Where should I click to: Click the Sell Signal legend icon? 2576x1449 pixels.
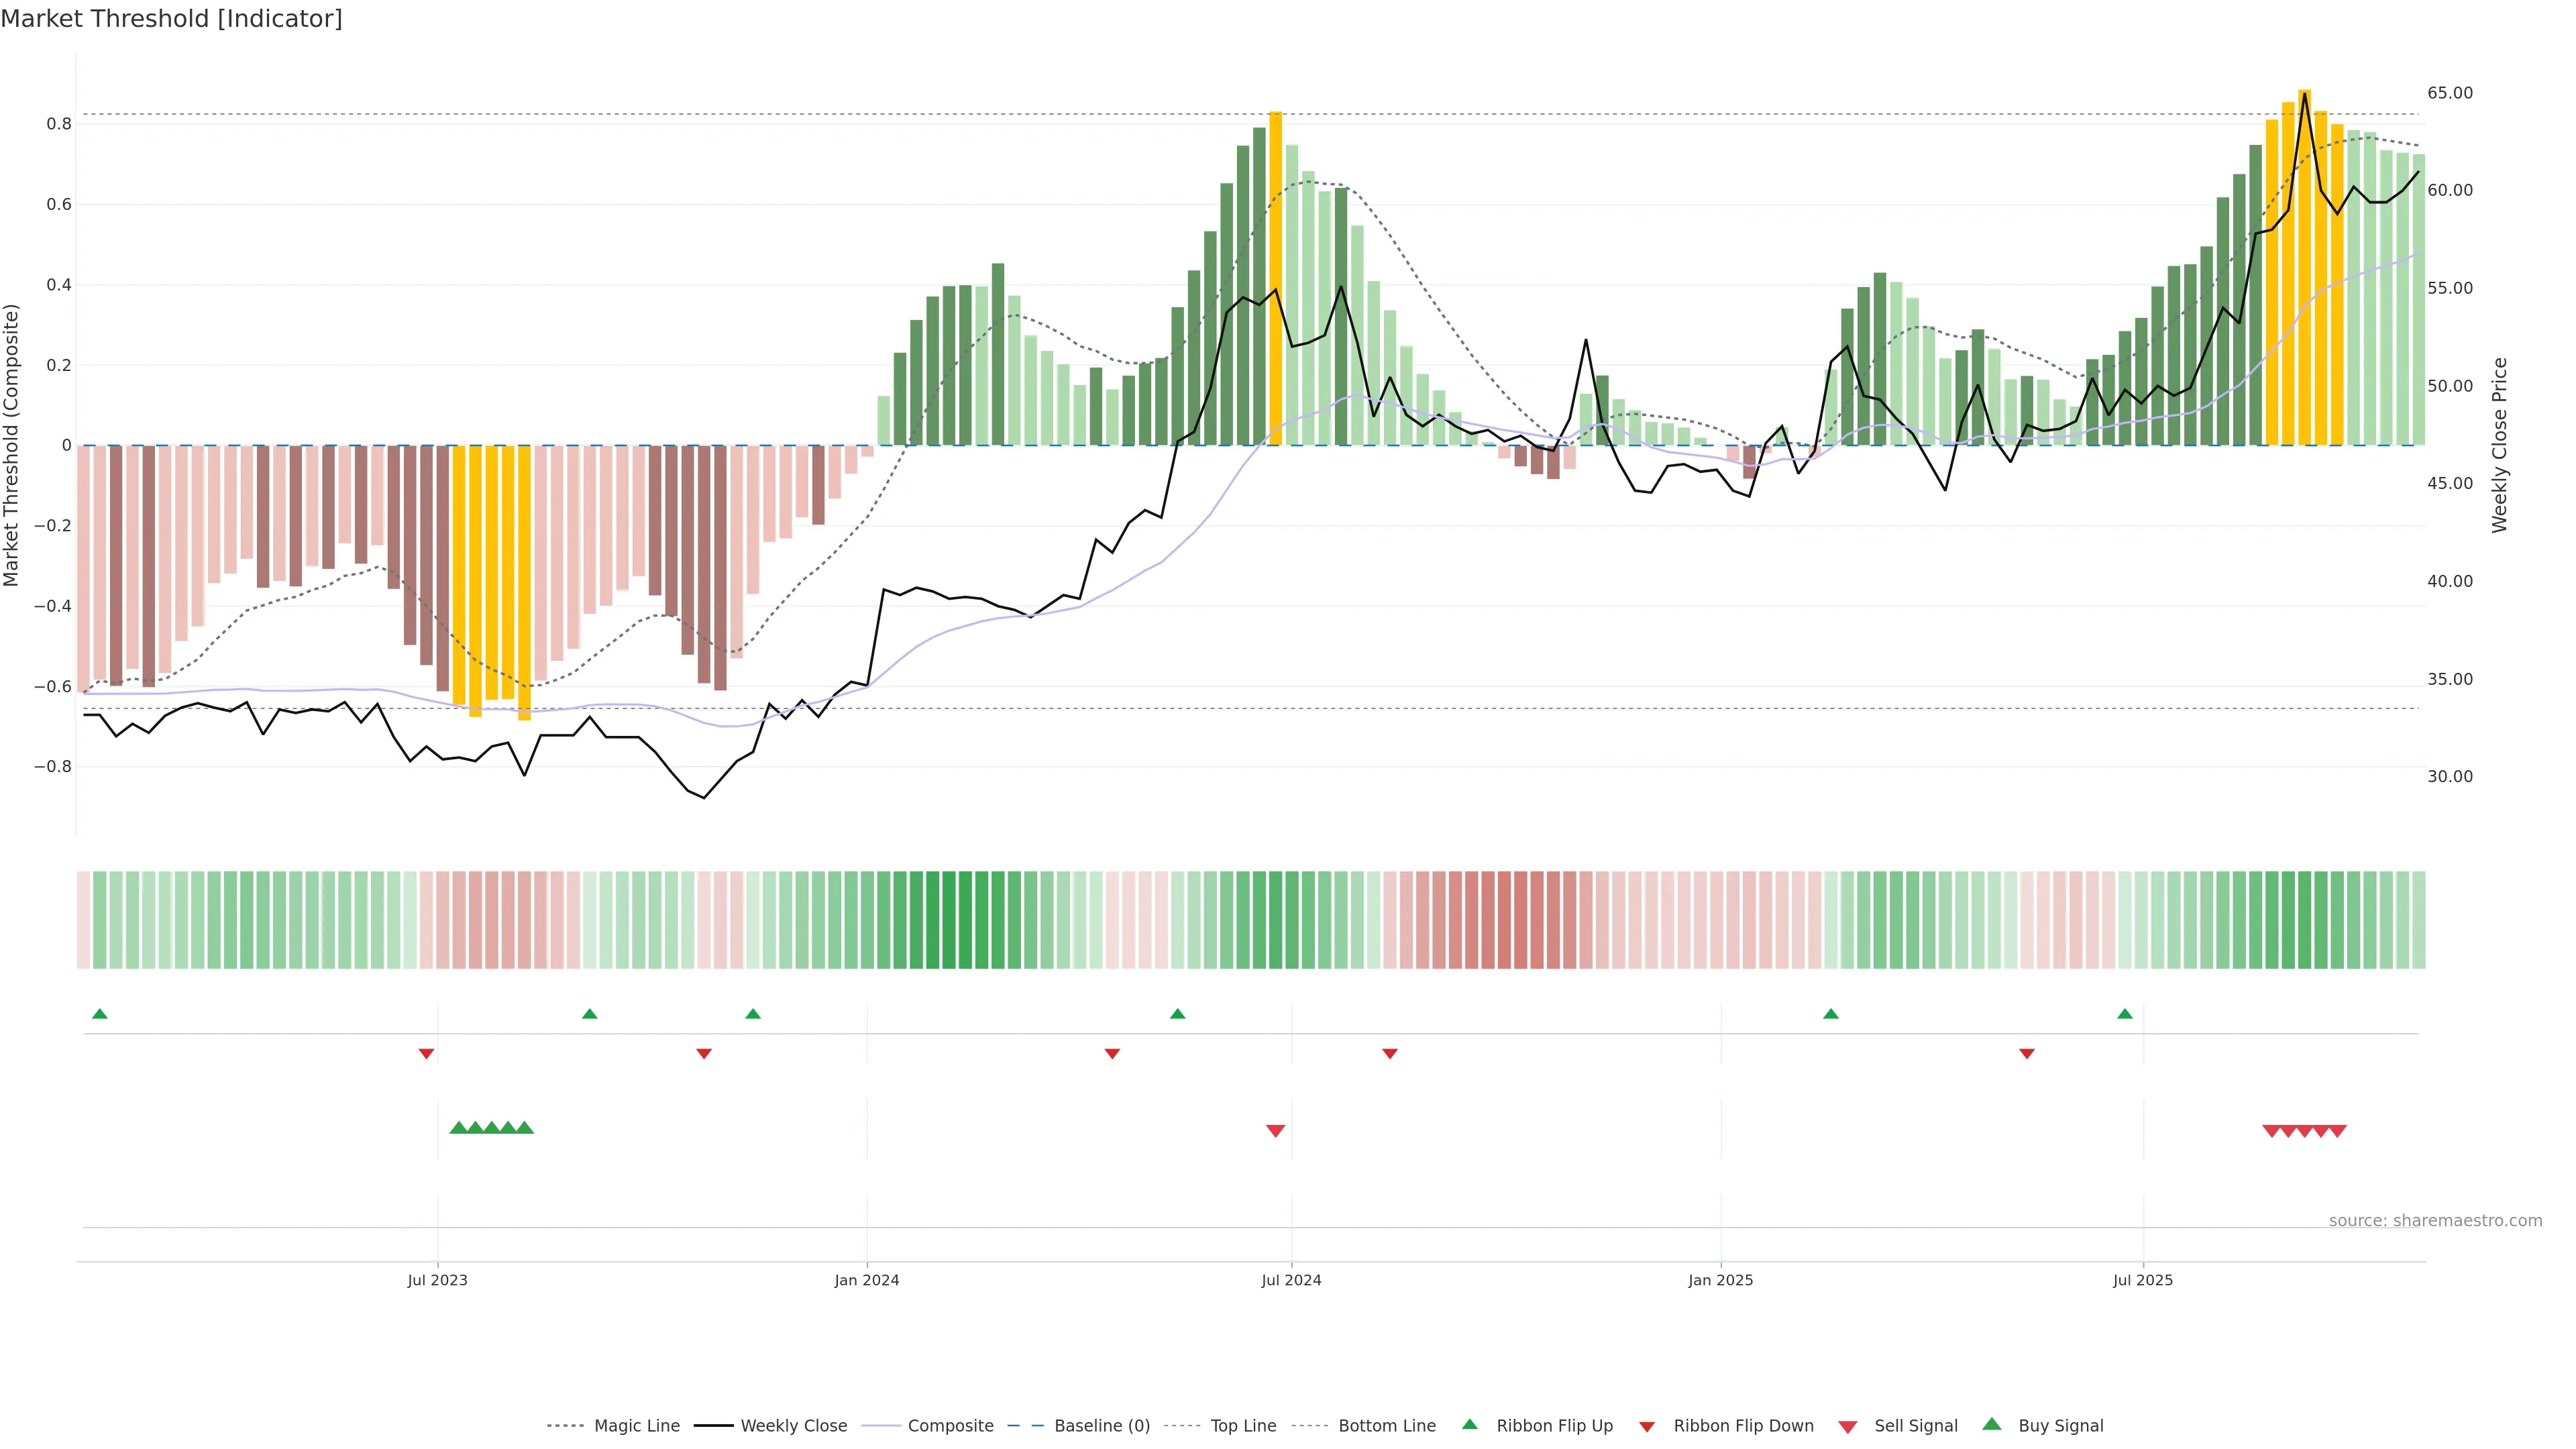click(1848, 1427)
